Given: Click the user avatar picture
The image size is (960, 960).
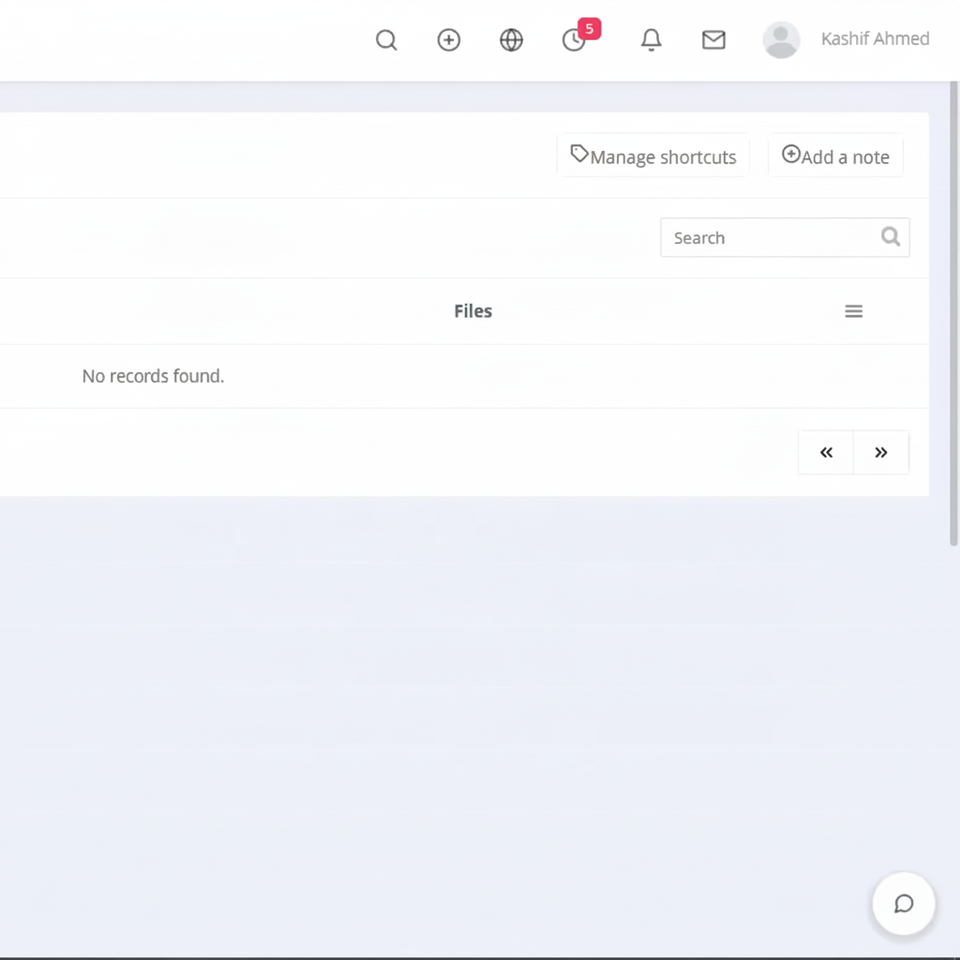Looking at the screenshot, I should coord(781,40).
